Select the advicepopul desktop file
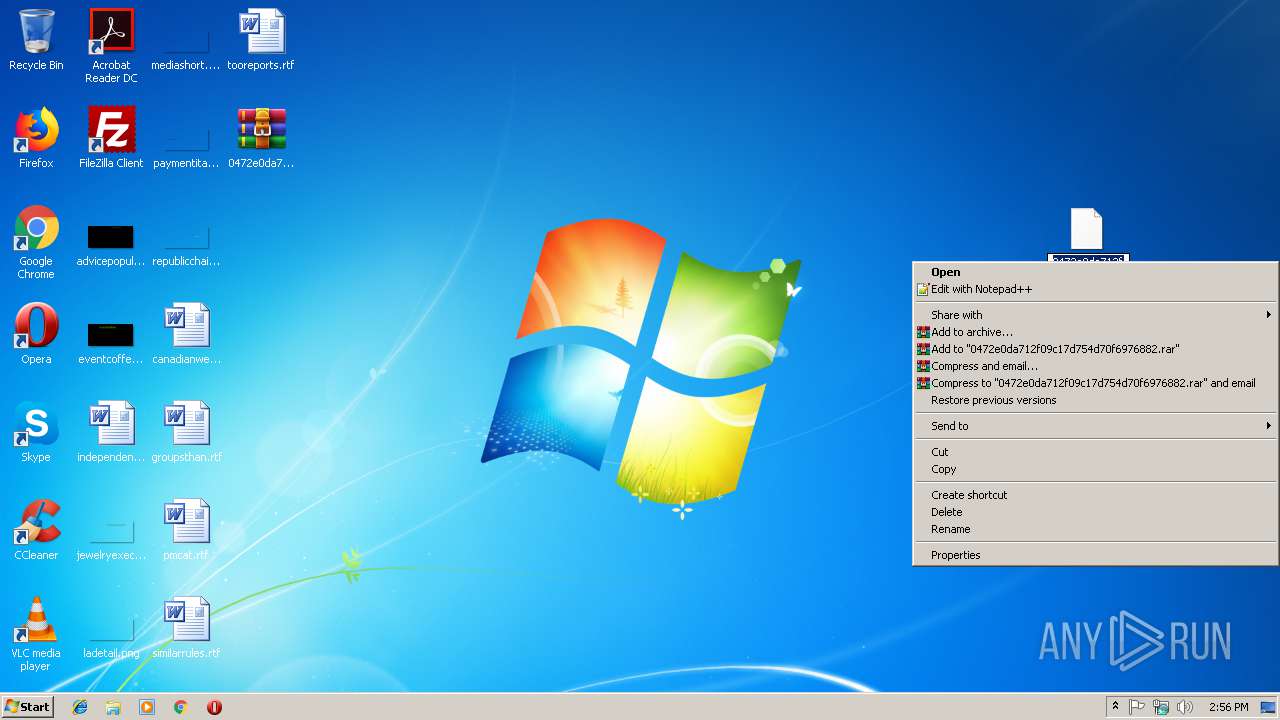The width and height of the screenshot is (1280, 720). click(x=111, y=242)
